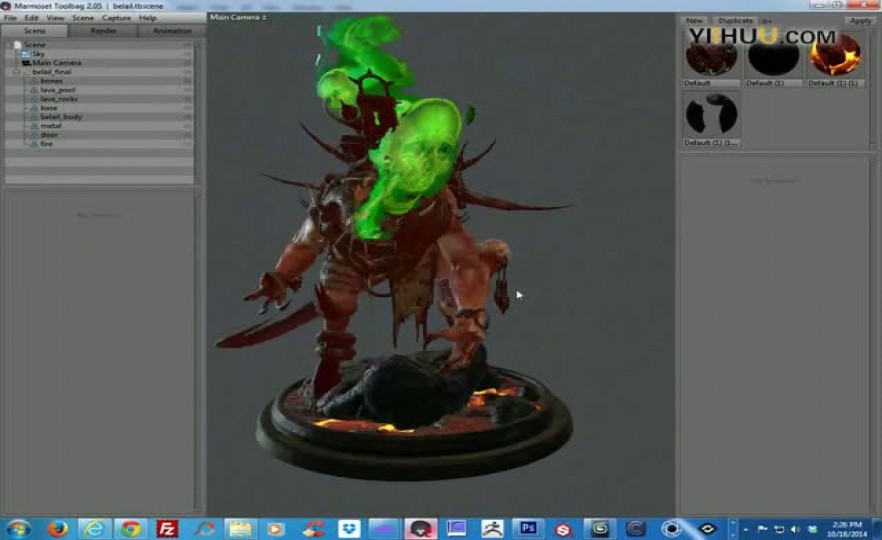The image size is (882, 540).
Task: Toggle visibility of the Main Camera
Action: pos(187,63)
